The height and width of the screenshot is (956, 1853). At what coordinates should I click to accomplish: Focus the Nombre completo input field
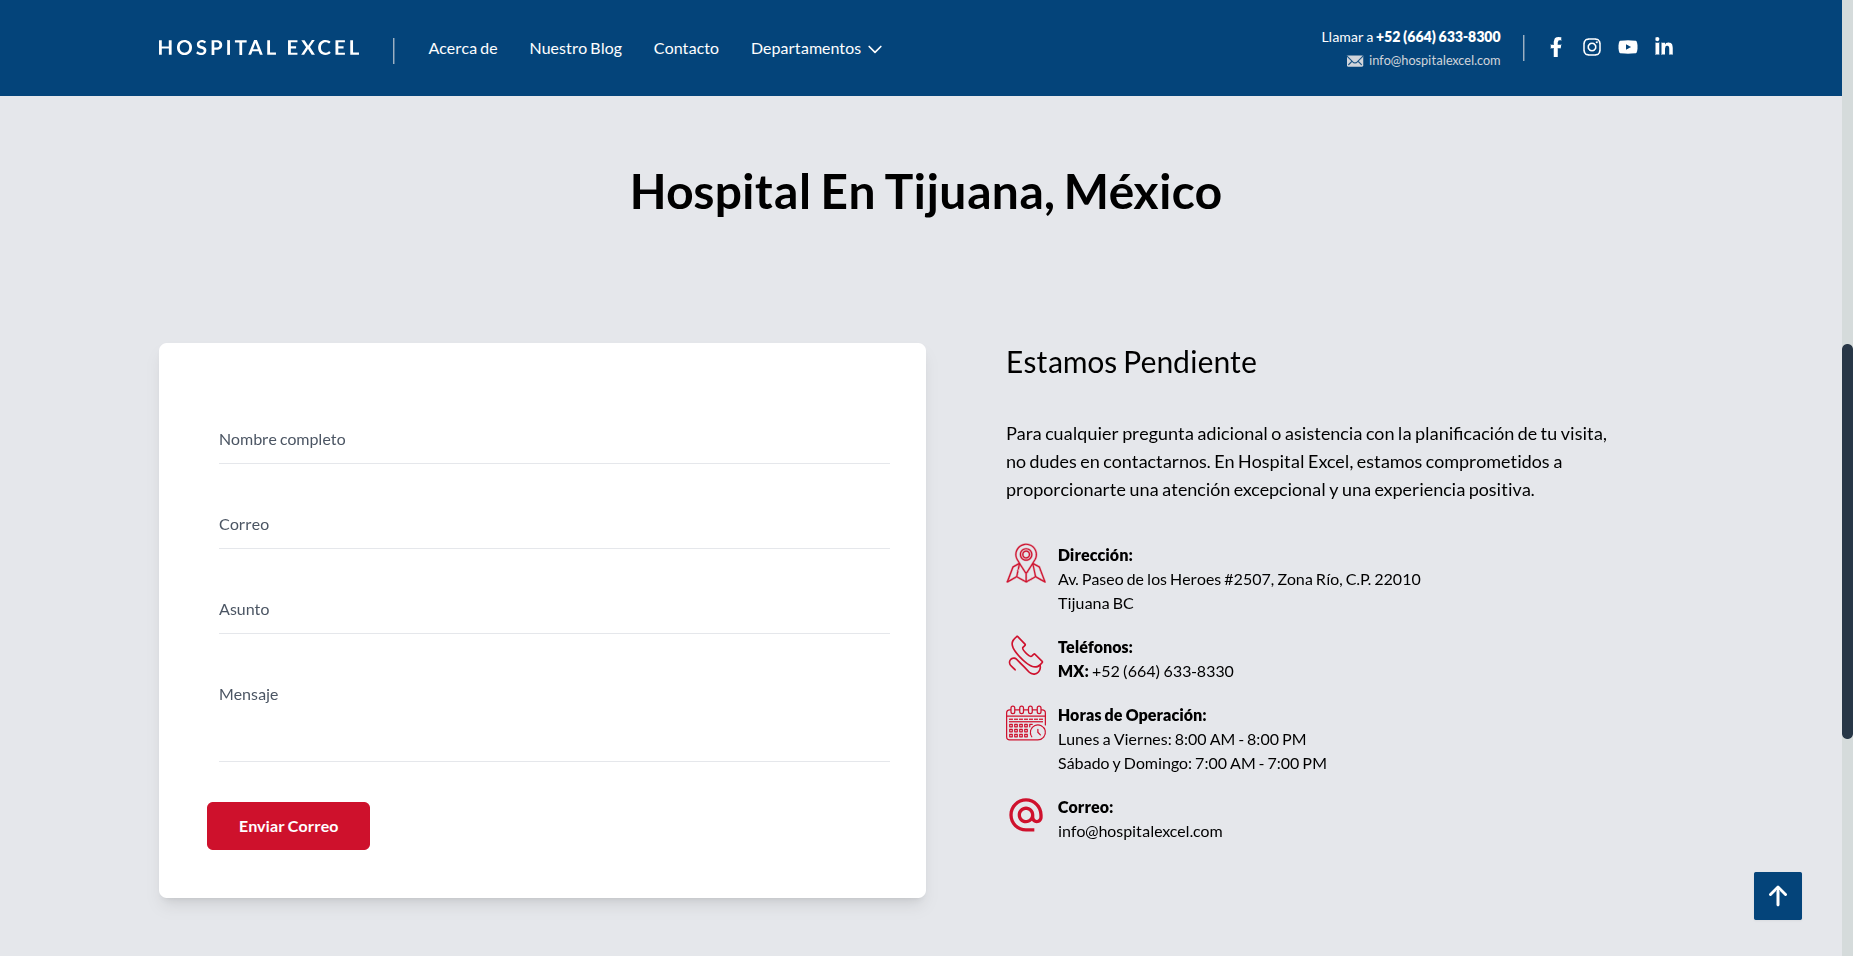[554, 440]
